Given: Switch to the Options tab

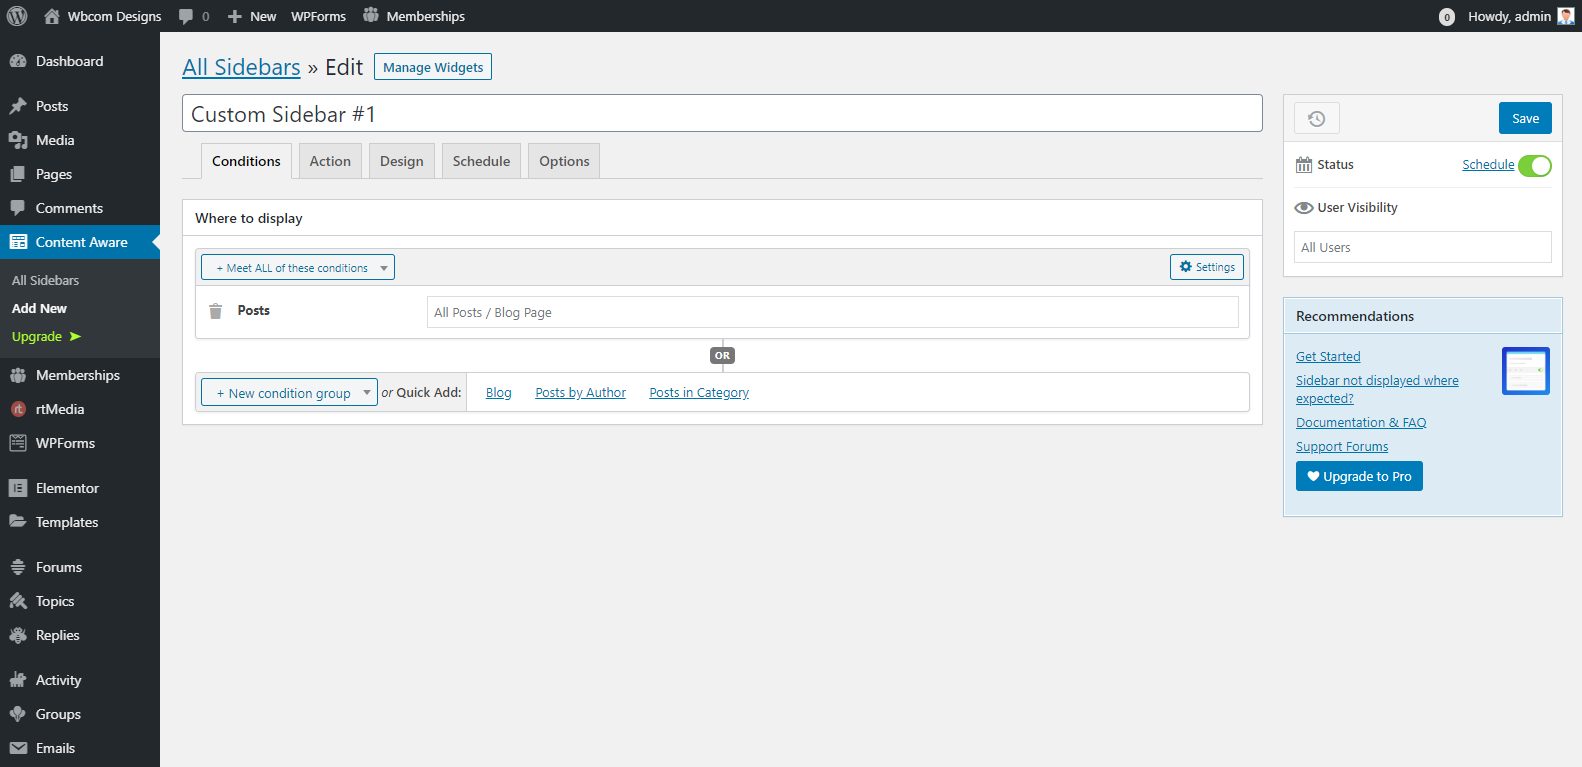Looking at the screenshot, I should pos(564,161).
